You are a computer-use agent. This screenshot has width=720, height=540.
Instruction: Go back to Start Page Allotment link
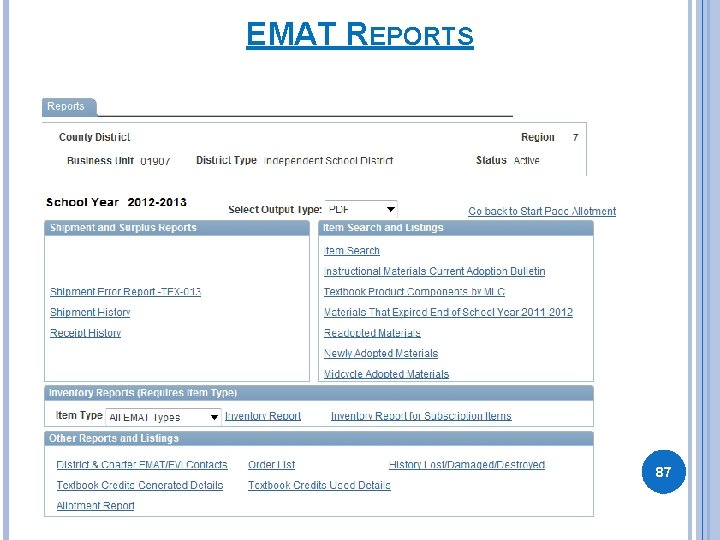(542, 211)
